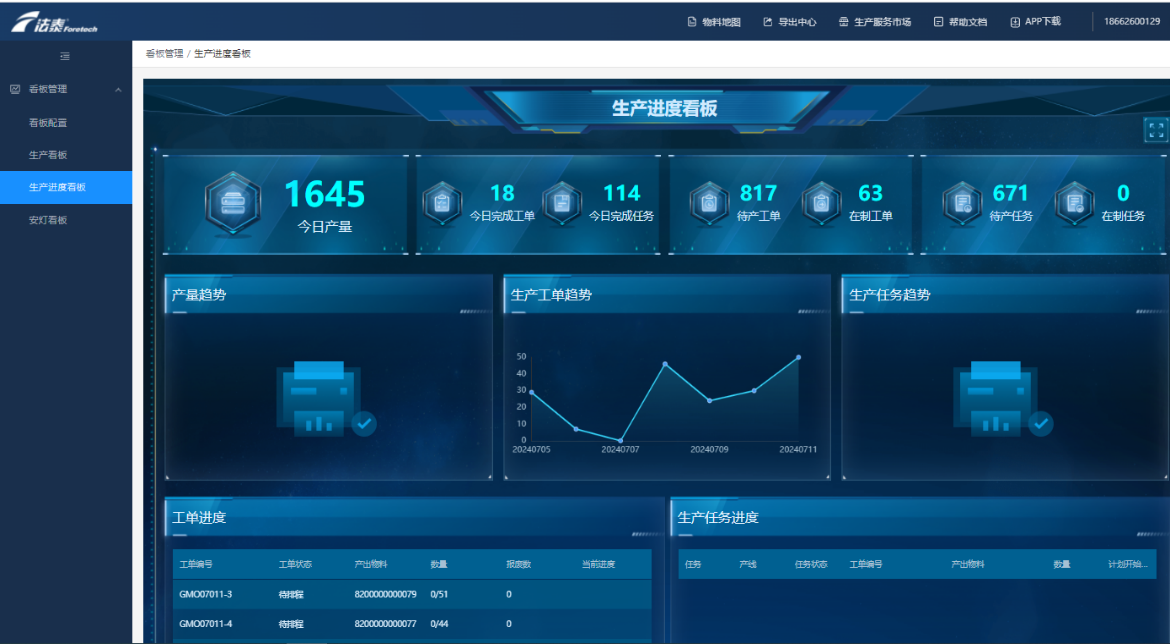Click the 114 今日完成任务 value

click(x=622, y=193)
